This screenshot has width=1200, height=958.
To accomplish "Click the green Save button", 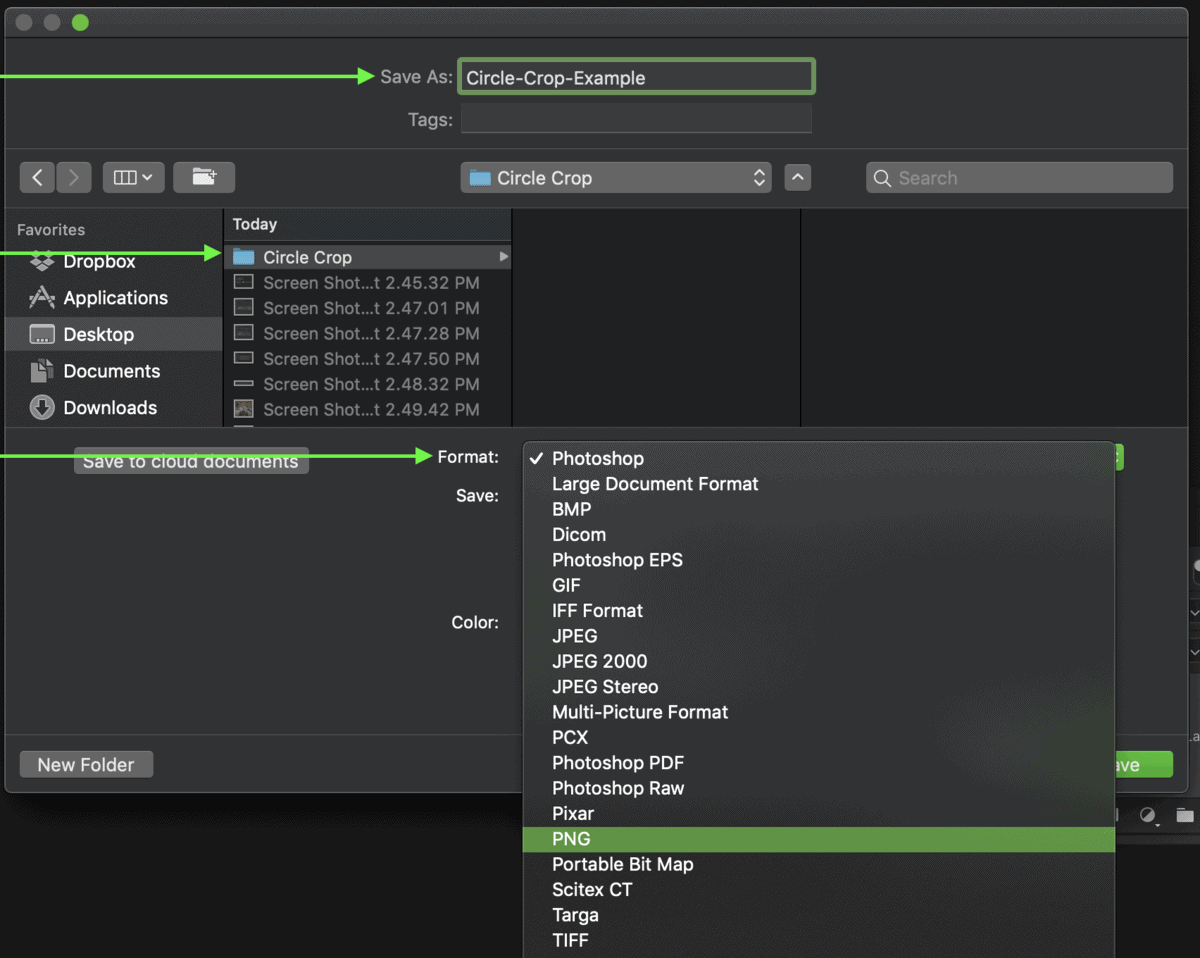I will (x=1143, y=764).
